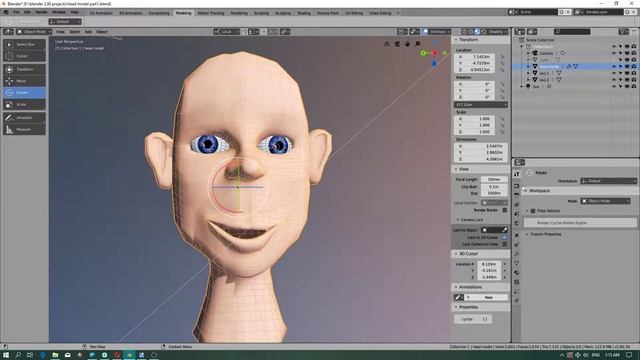Switch to UV Editing workspace tab

click(x=354, y=13)
